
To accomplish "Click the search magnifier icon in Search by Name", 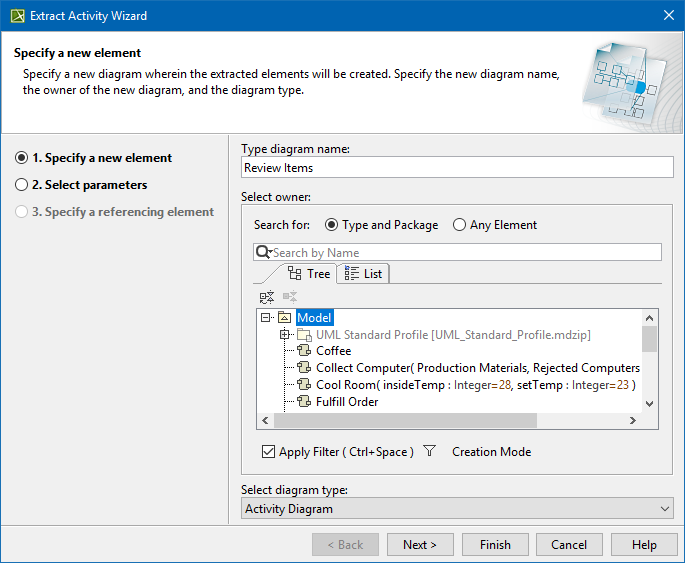I will 263,253.
